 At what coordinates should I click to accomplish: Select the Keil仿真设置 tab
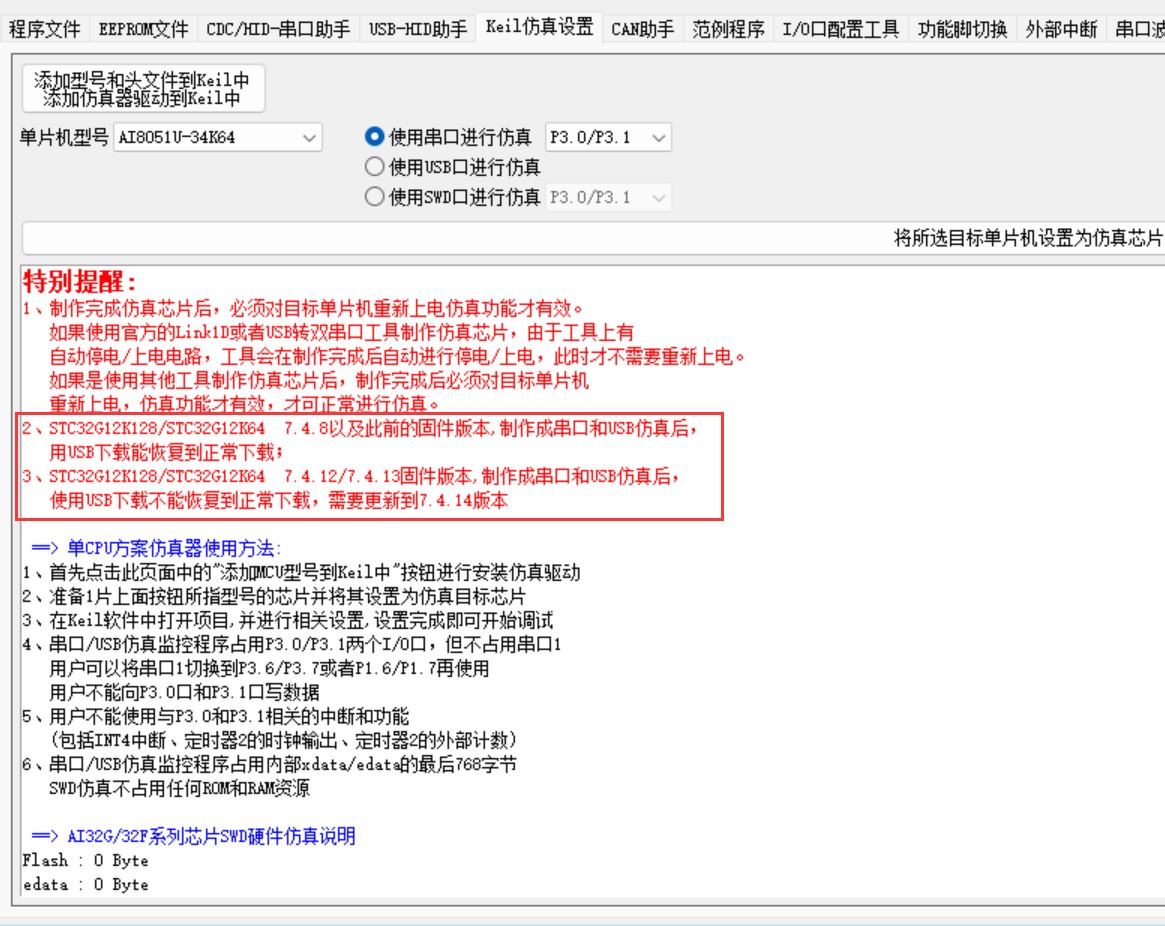[539, 27]
